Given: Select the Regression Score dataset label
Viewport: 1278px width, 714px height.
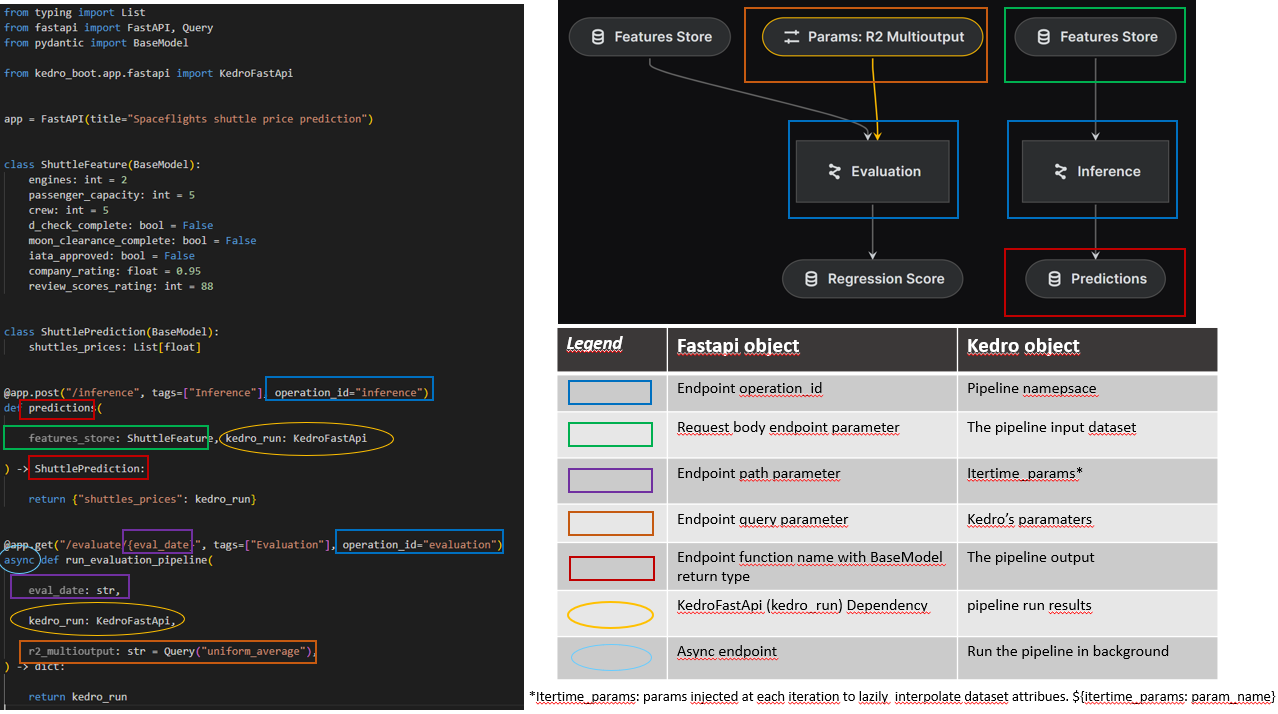Looking at the screenshot, I should (x=886, y=279).
